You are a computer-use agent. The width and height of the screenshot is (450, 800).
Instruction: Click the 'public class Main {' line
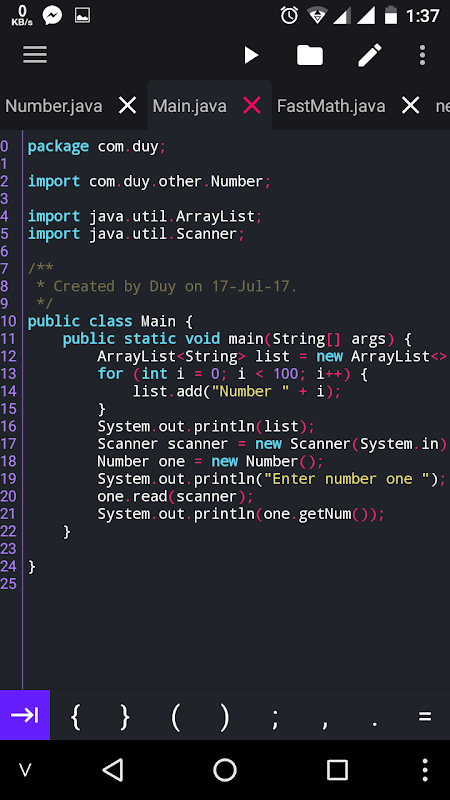pos(110,321)
